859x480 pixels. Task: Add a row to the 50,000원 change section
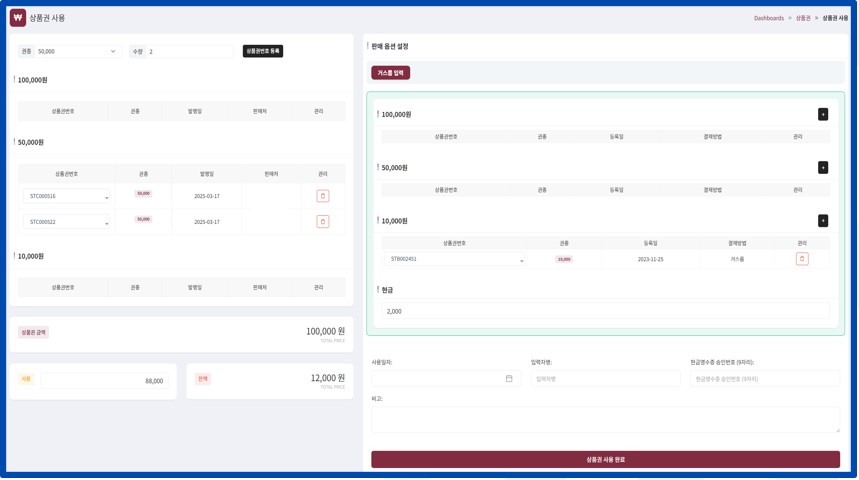pyautogui.click(x=823, y=168)
